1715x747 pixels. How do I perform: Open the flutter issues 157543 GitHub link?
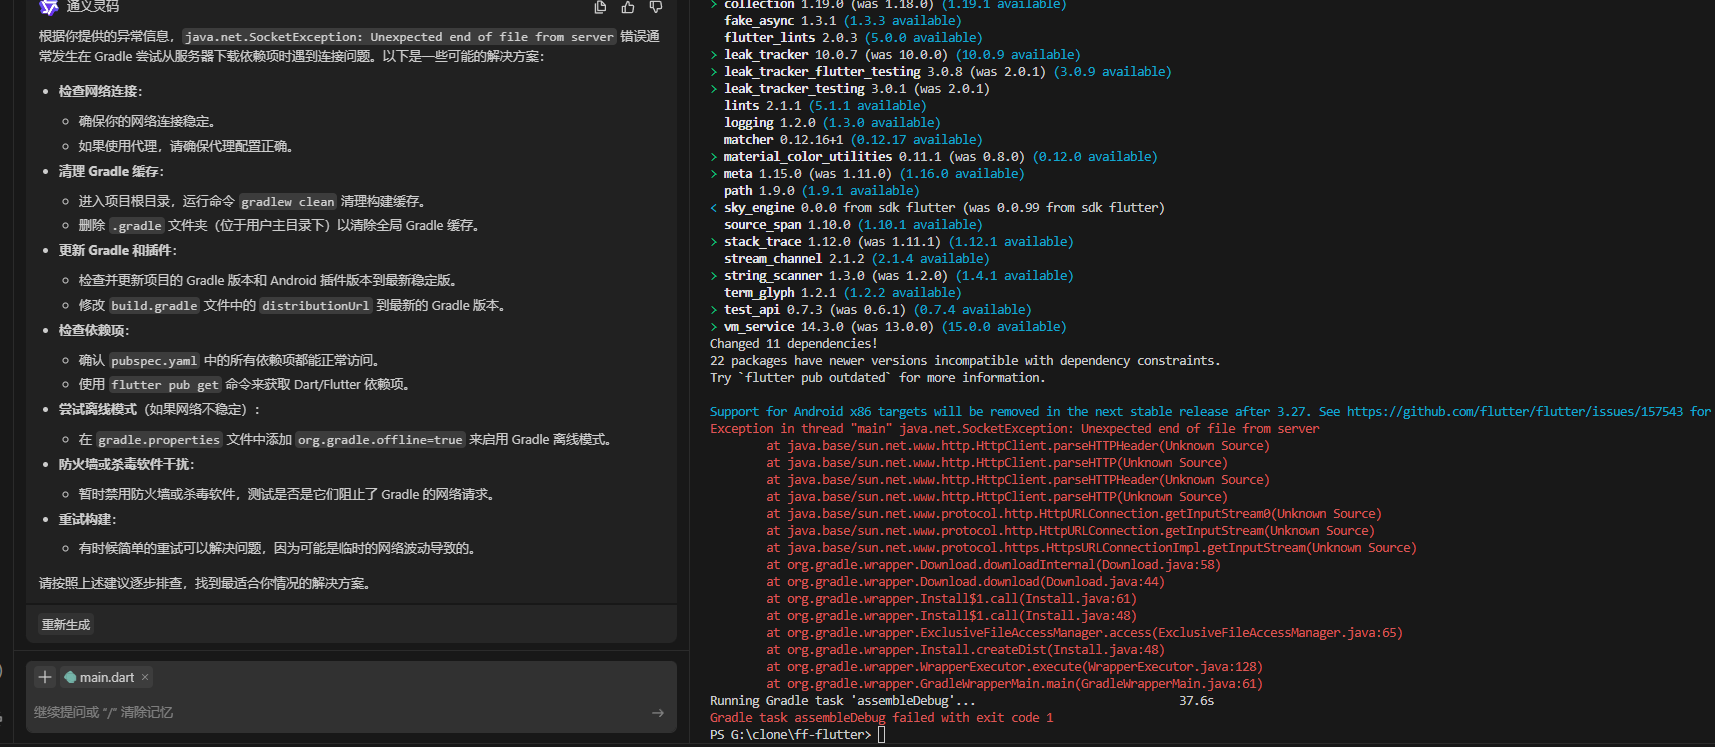[x=1514, y=412]
